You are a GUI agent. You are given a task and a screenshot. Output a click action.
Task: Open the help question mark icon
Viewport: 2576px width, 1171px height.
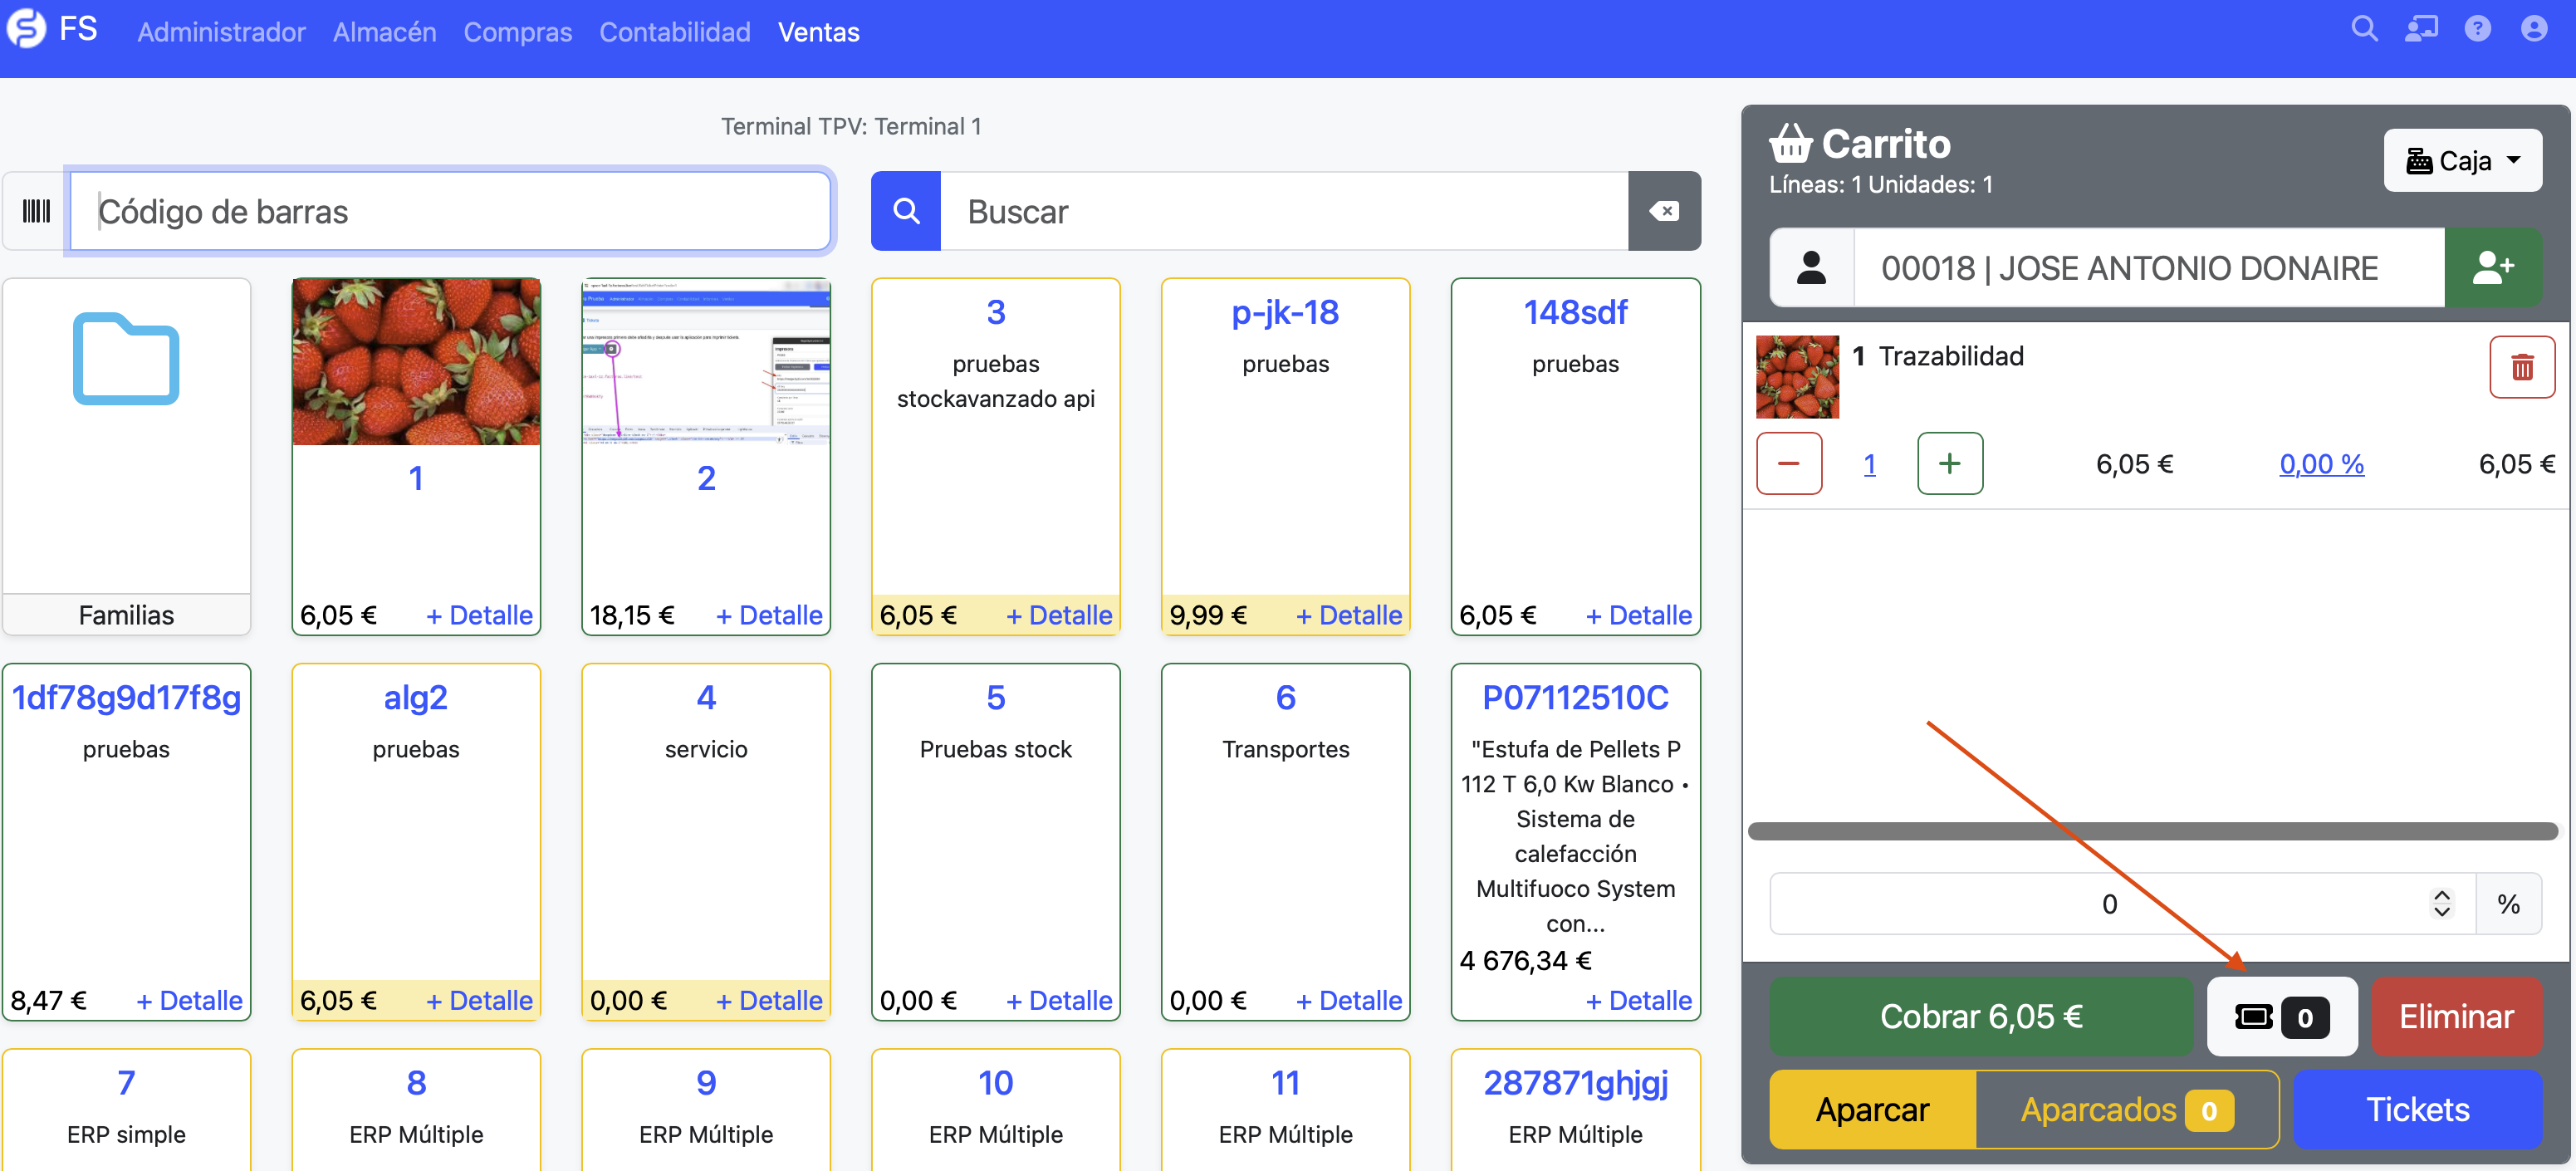[2477, 29]
